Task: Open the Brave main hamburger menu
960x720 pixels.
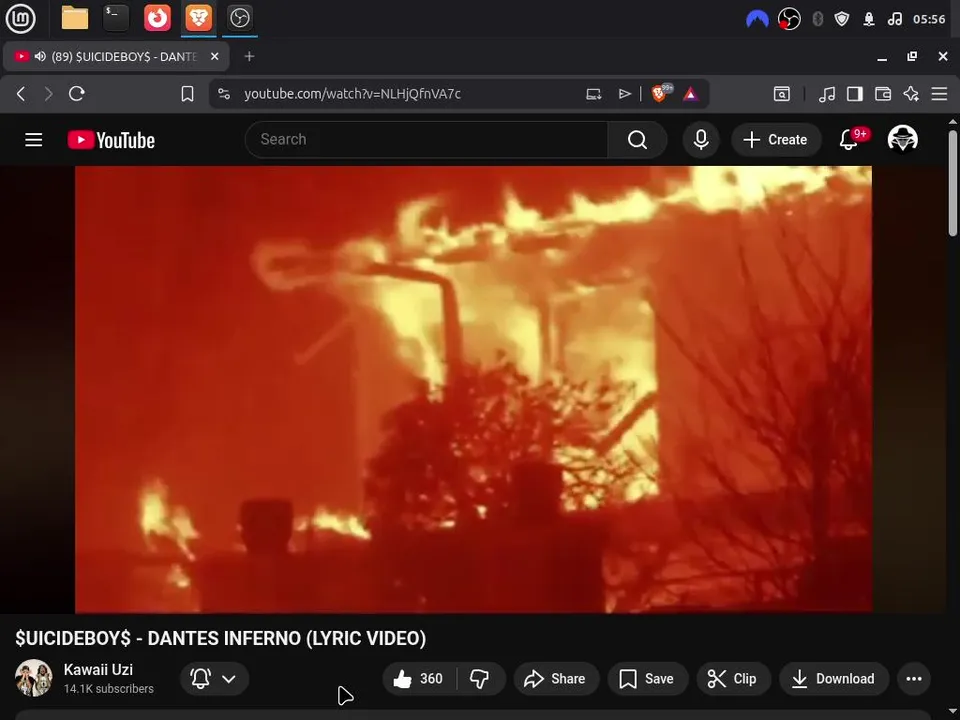Action: pyautogui.click(x=939, y=94)
